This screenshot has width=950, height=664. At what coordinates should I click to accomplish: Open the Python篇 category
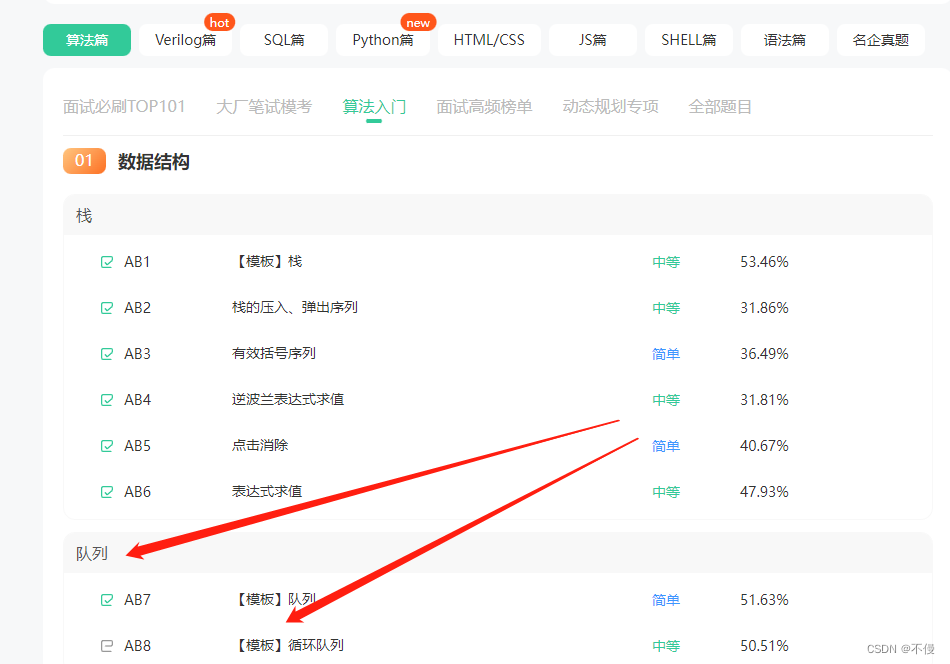pos(383,40)
